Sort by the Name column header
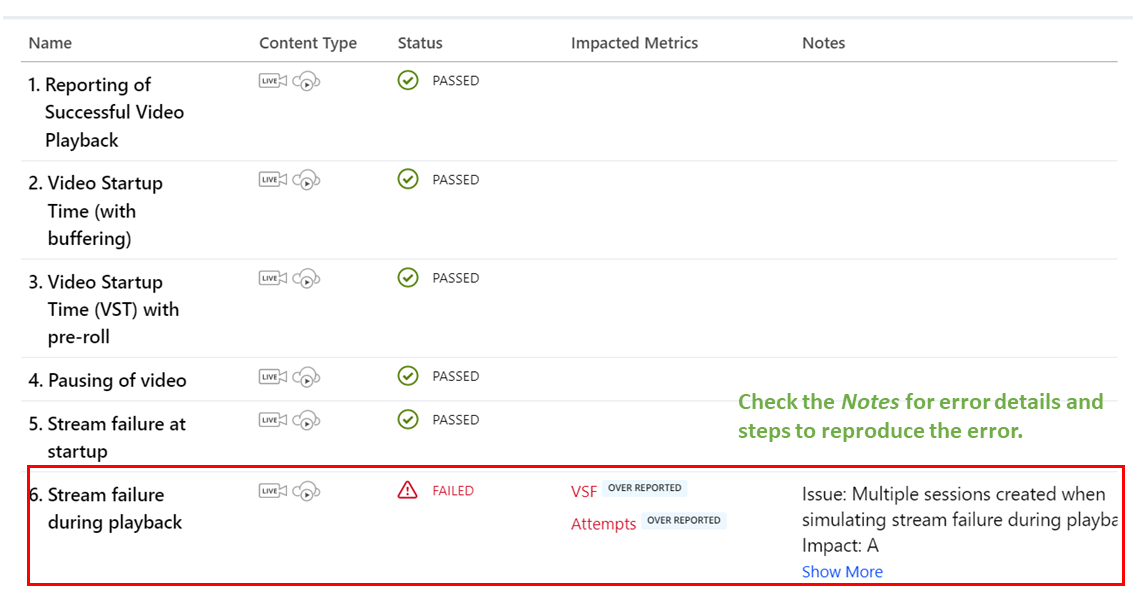 click(50, 43)
